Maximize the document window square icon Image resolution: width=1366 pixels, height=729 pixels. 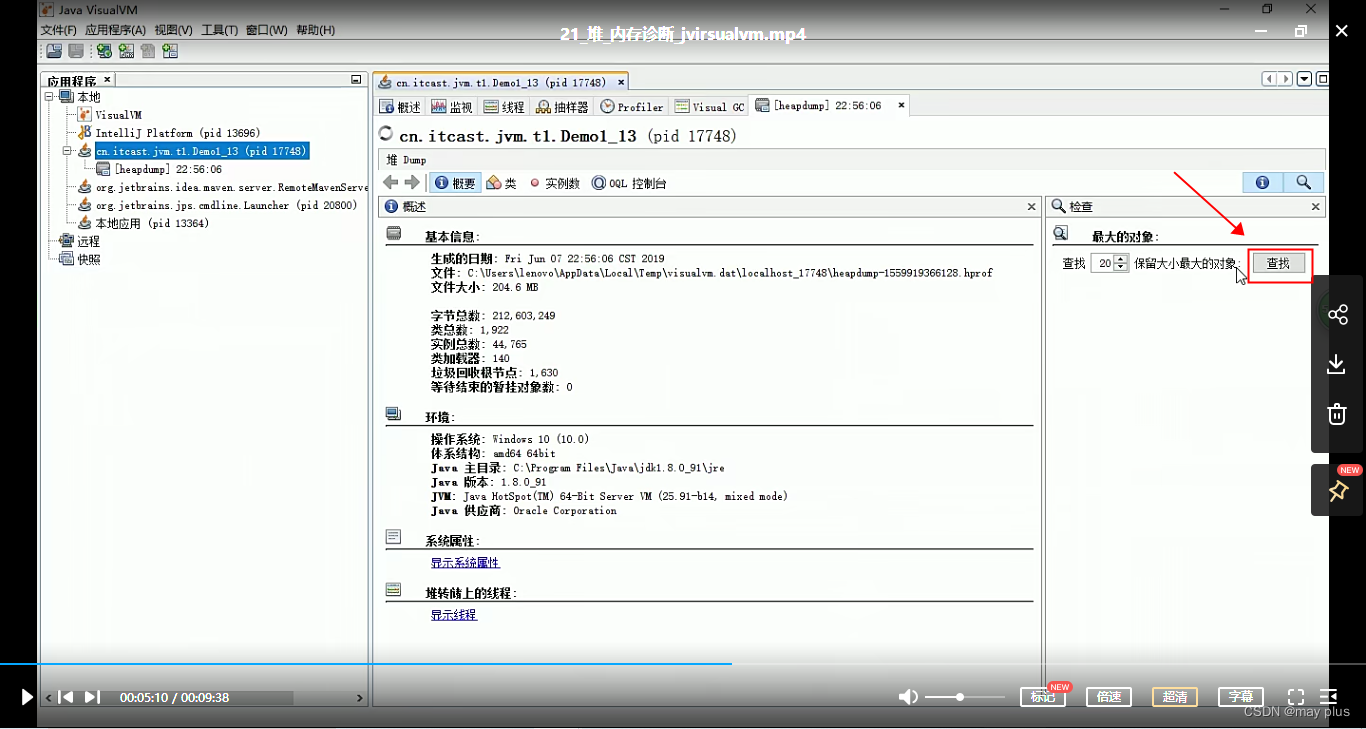1322,79
